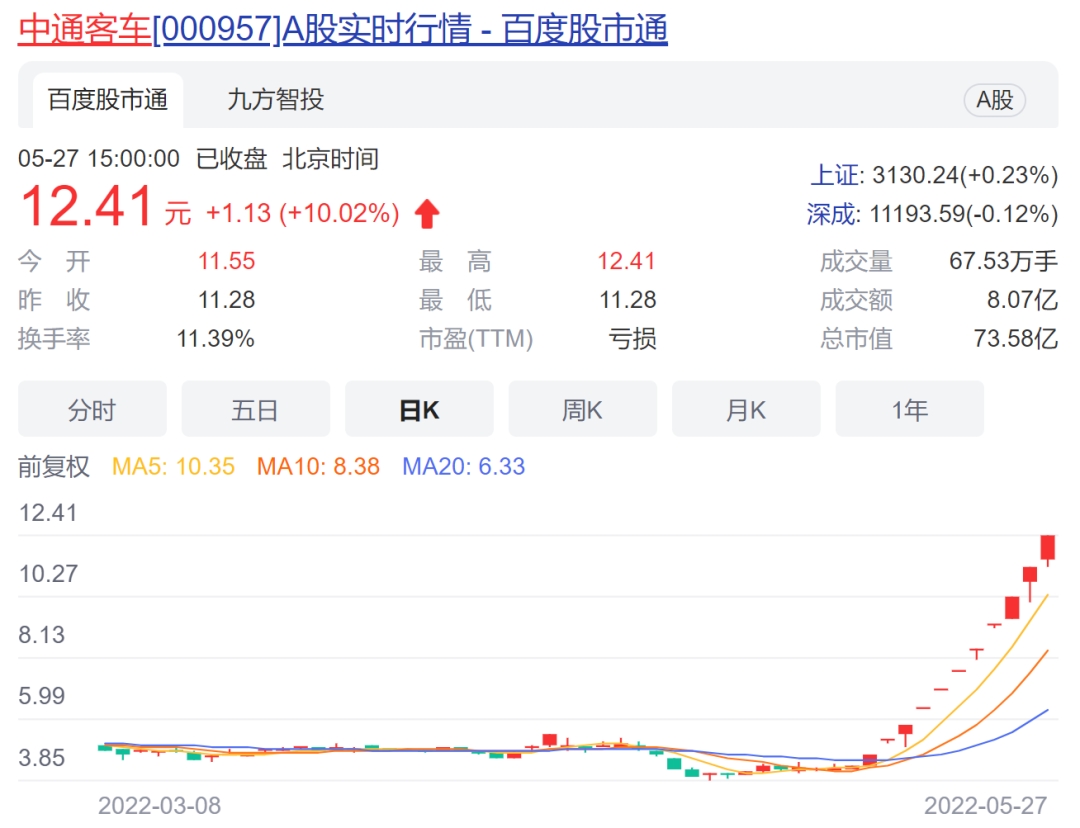
Task: Click the red up-arrow price icon
Action: tap(427, 213)
